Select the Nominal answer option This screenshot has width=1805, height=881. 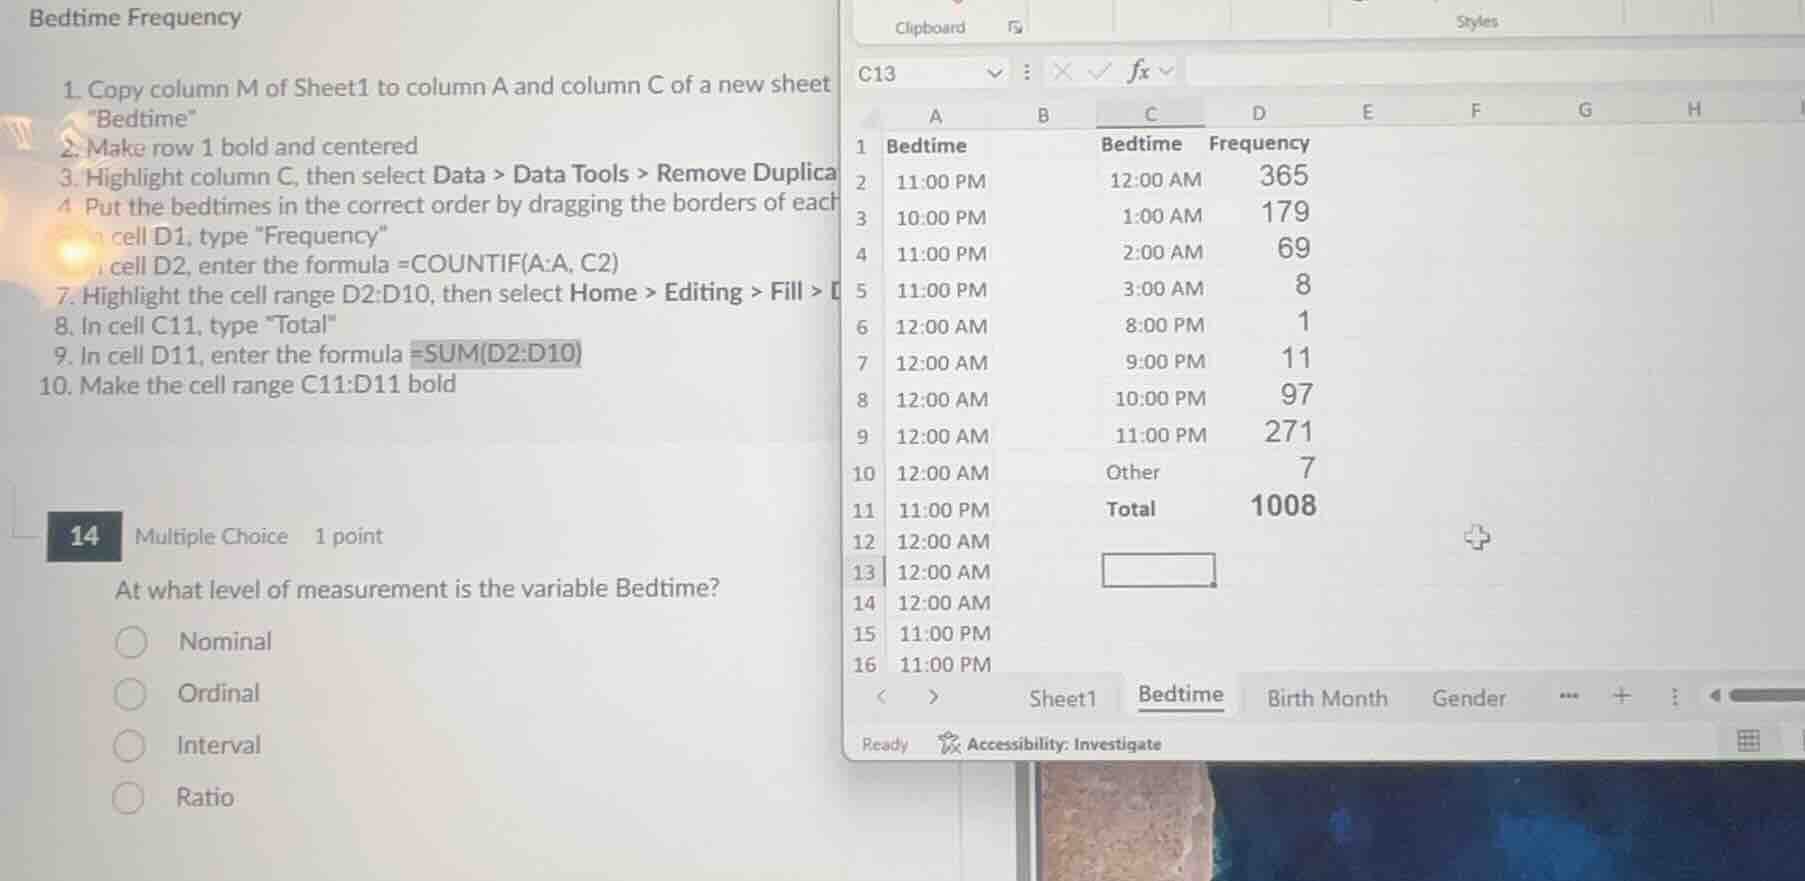click(x=131, y=642)
